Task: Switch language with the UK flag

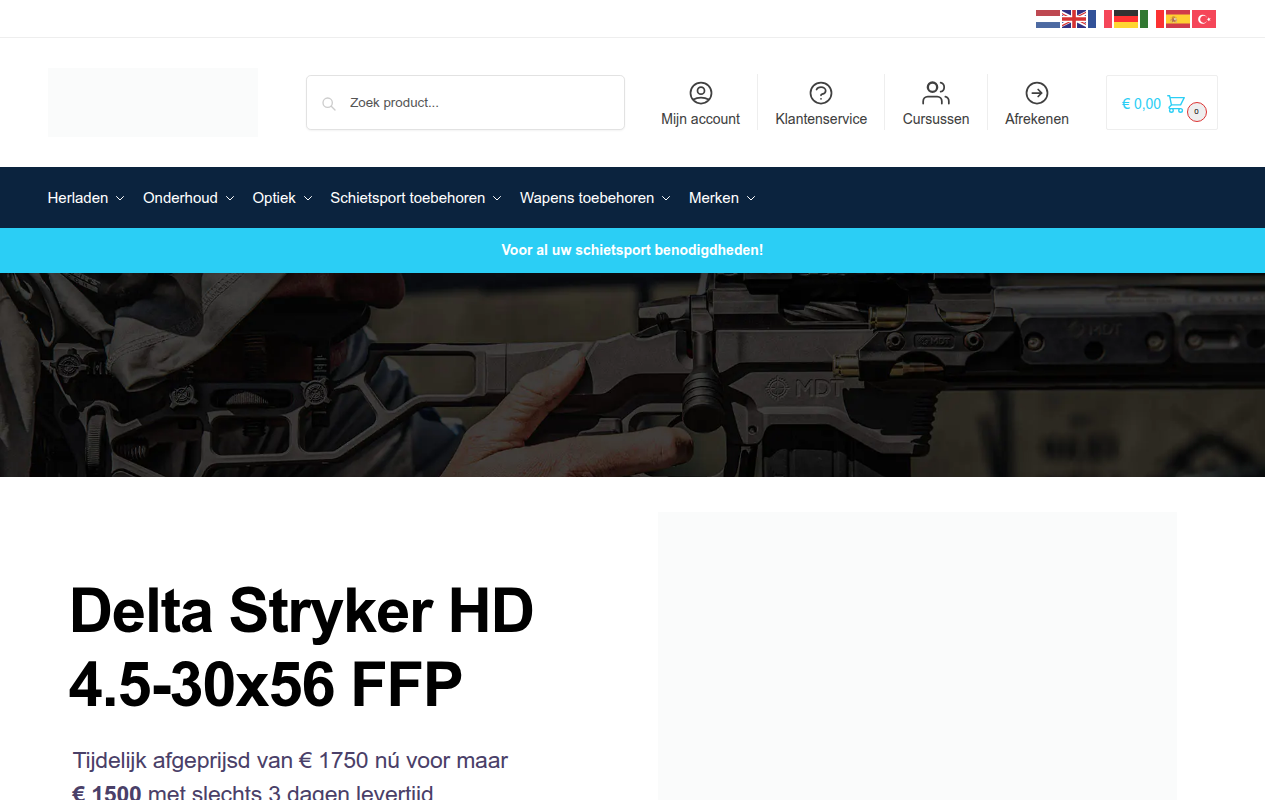Action: point(1073,19)
